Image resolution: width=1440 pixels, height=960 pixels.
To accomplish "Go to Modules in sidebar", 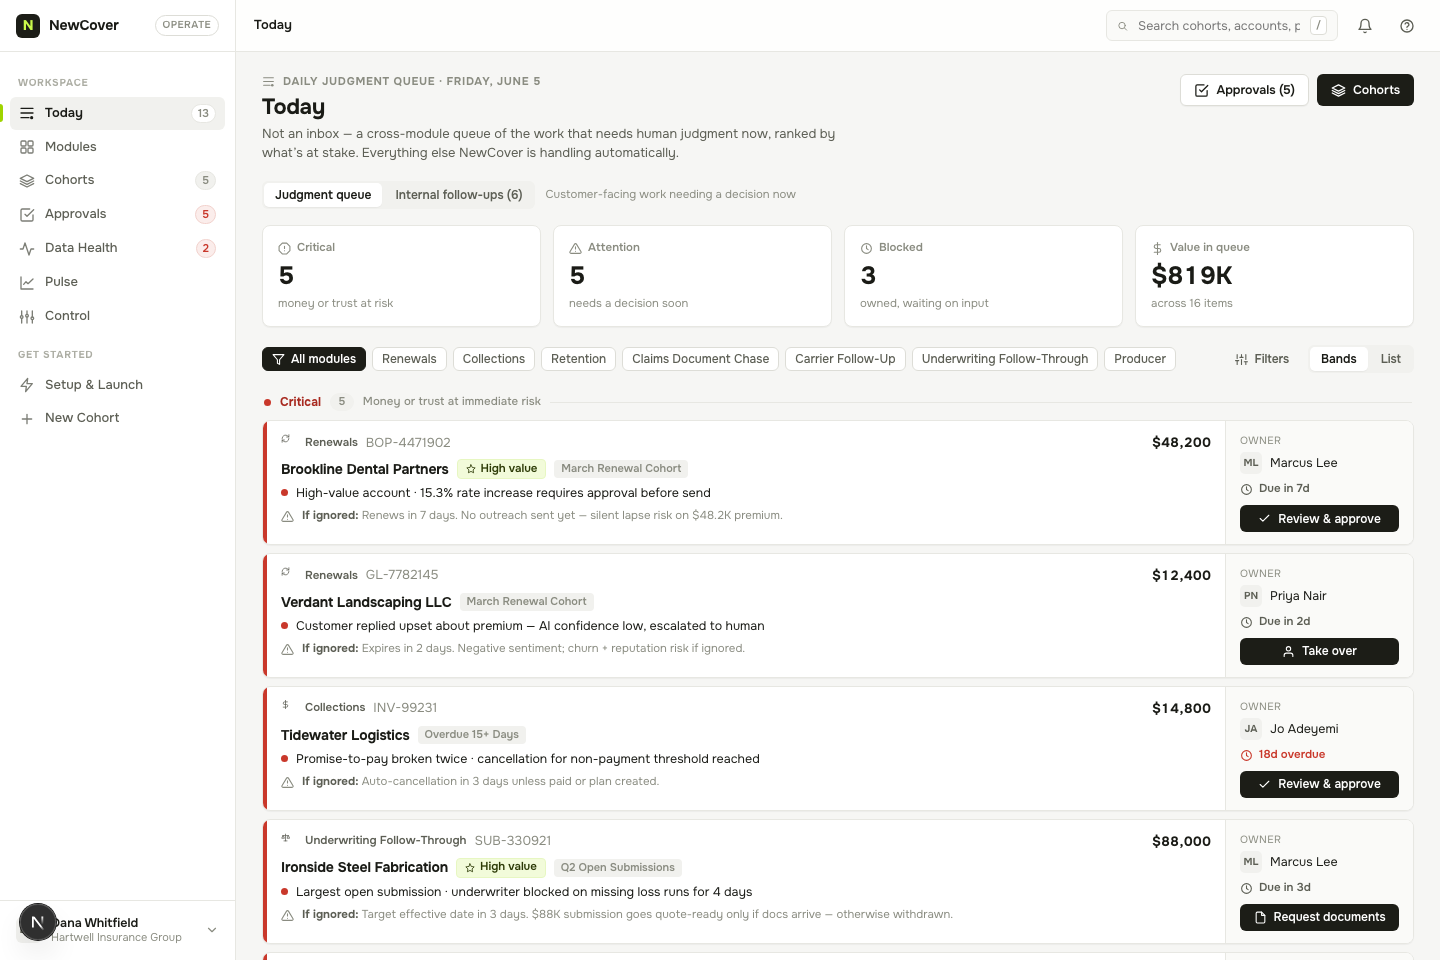I will 117,147.
